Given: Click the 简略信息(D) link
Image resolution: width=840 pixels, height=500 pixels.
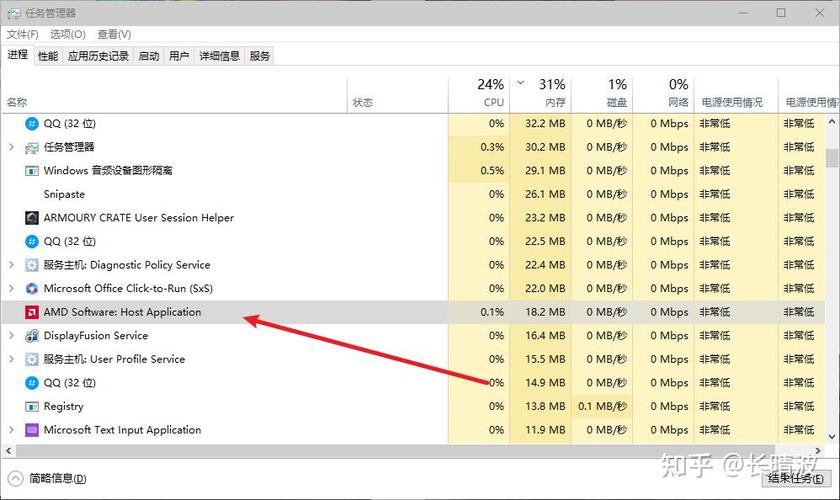Looking at the screenshot, I should (x=57, y=479).
